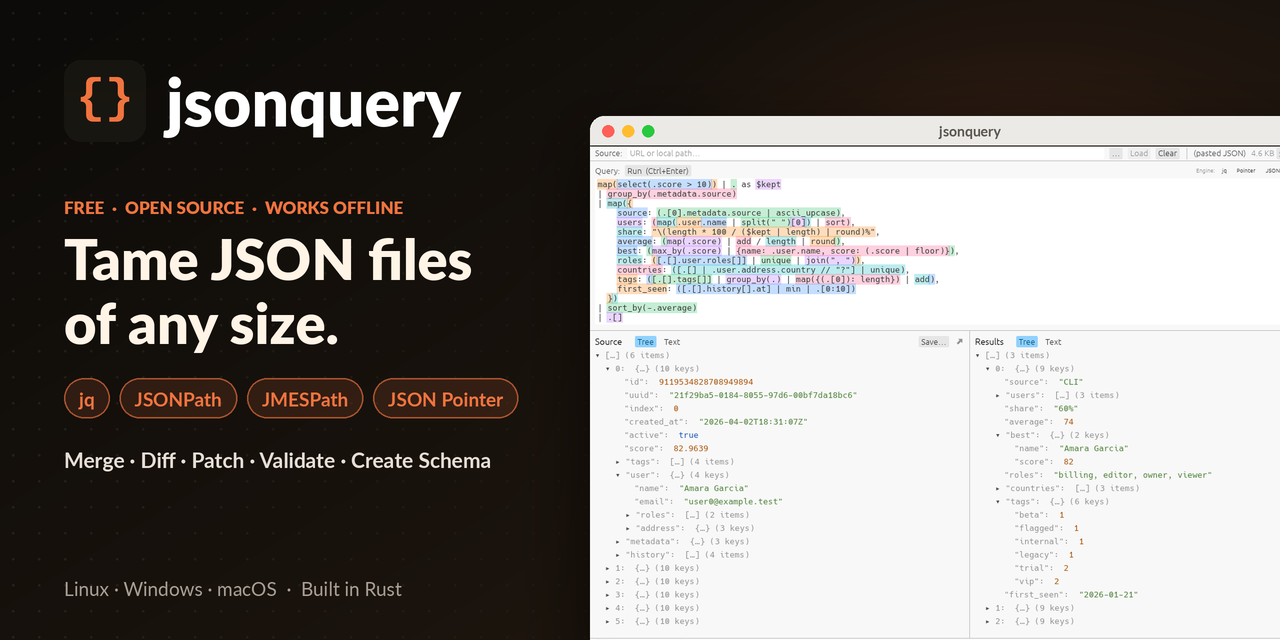1280x640 pixels.
Task: Click the "id" value 9119534828708949894
Action: (x=705, y=382)
